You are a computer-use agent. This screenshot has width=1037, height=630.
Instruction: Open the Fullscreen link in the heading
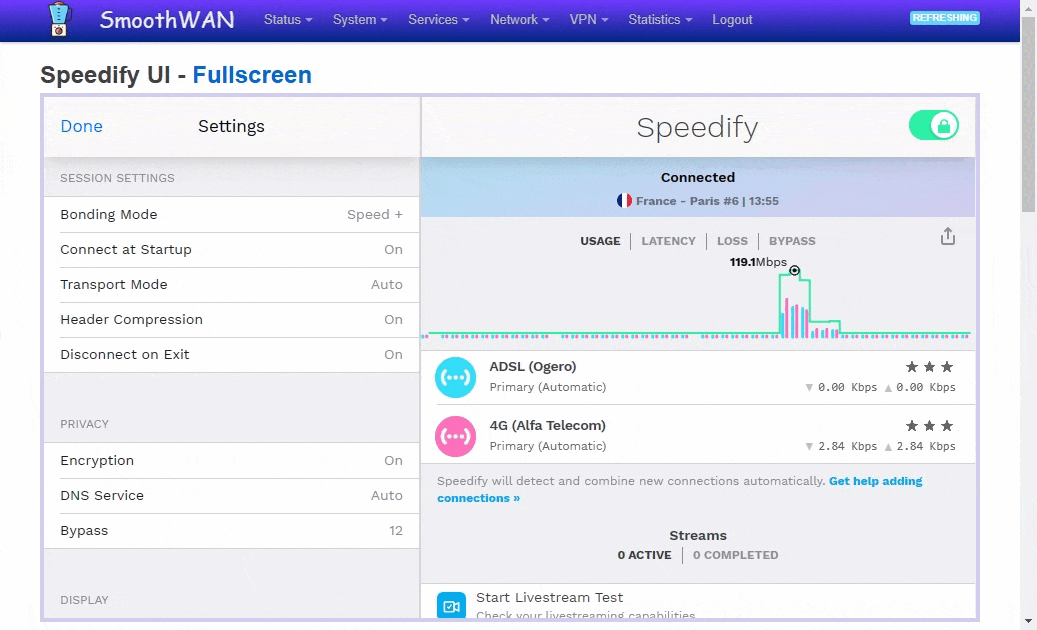252,75
